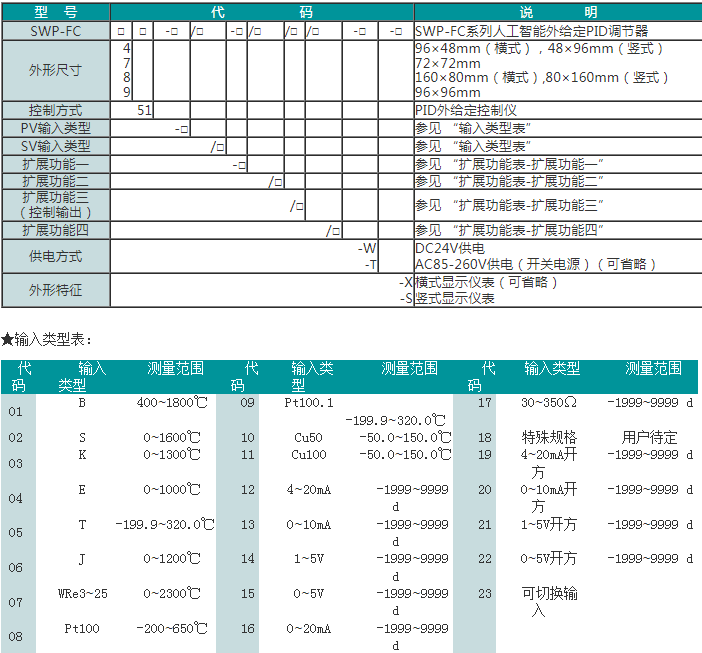The width and height of the screenshot is (702, 653).
Task: Click the 0~1200℃ range
Action: [172, 559]
